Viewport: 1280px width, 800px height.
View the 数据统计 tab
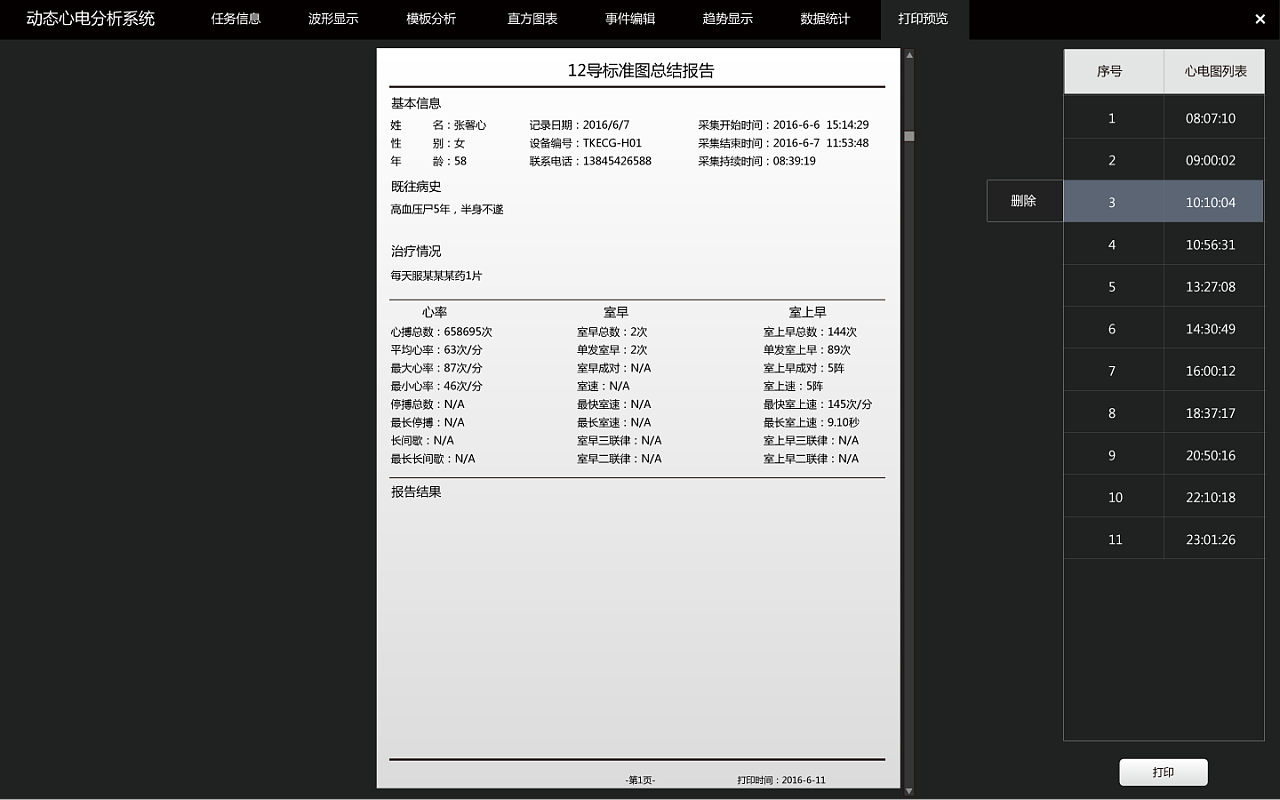(x=824, y=19)
